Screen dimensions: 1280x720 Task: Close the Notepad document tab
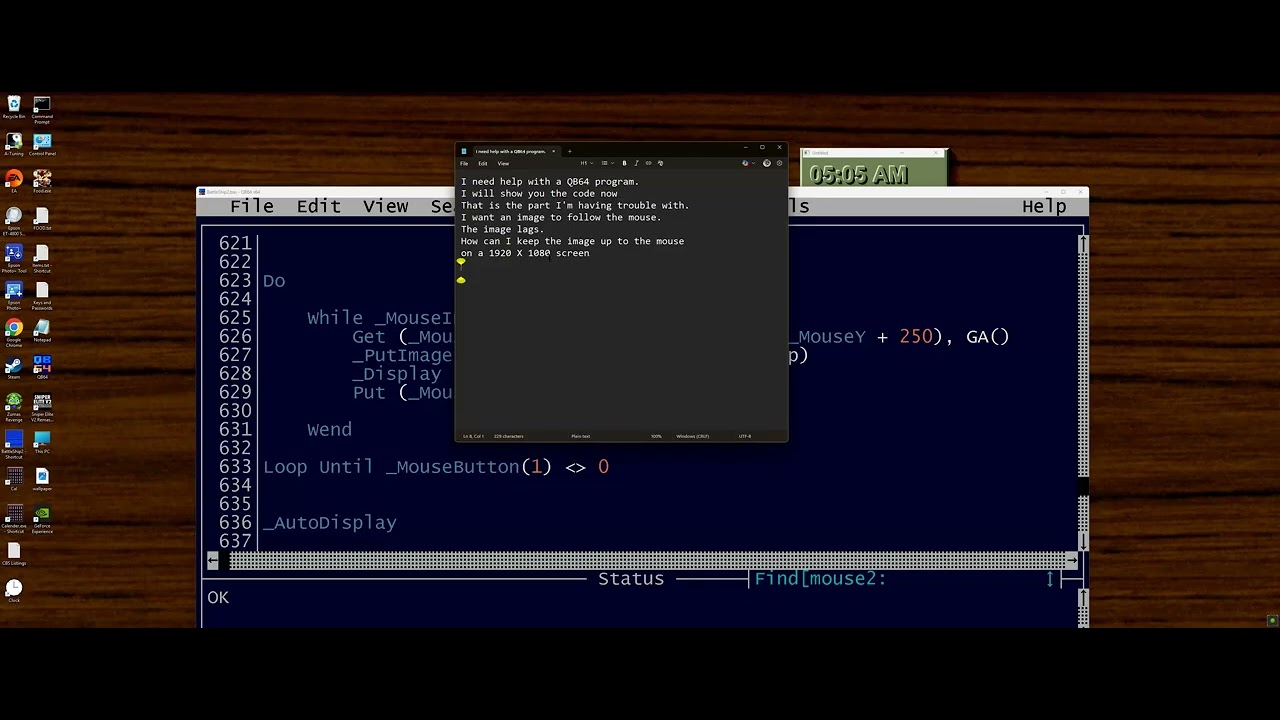(x=553, y=151)
